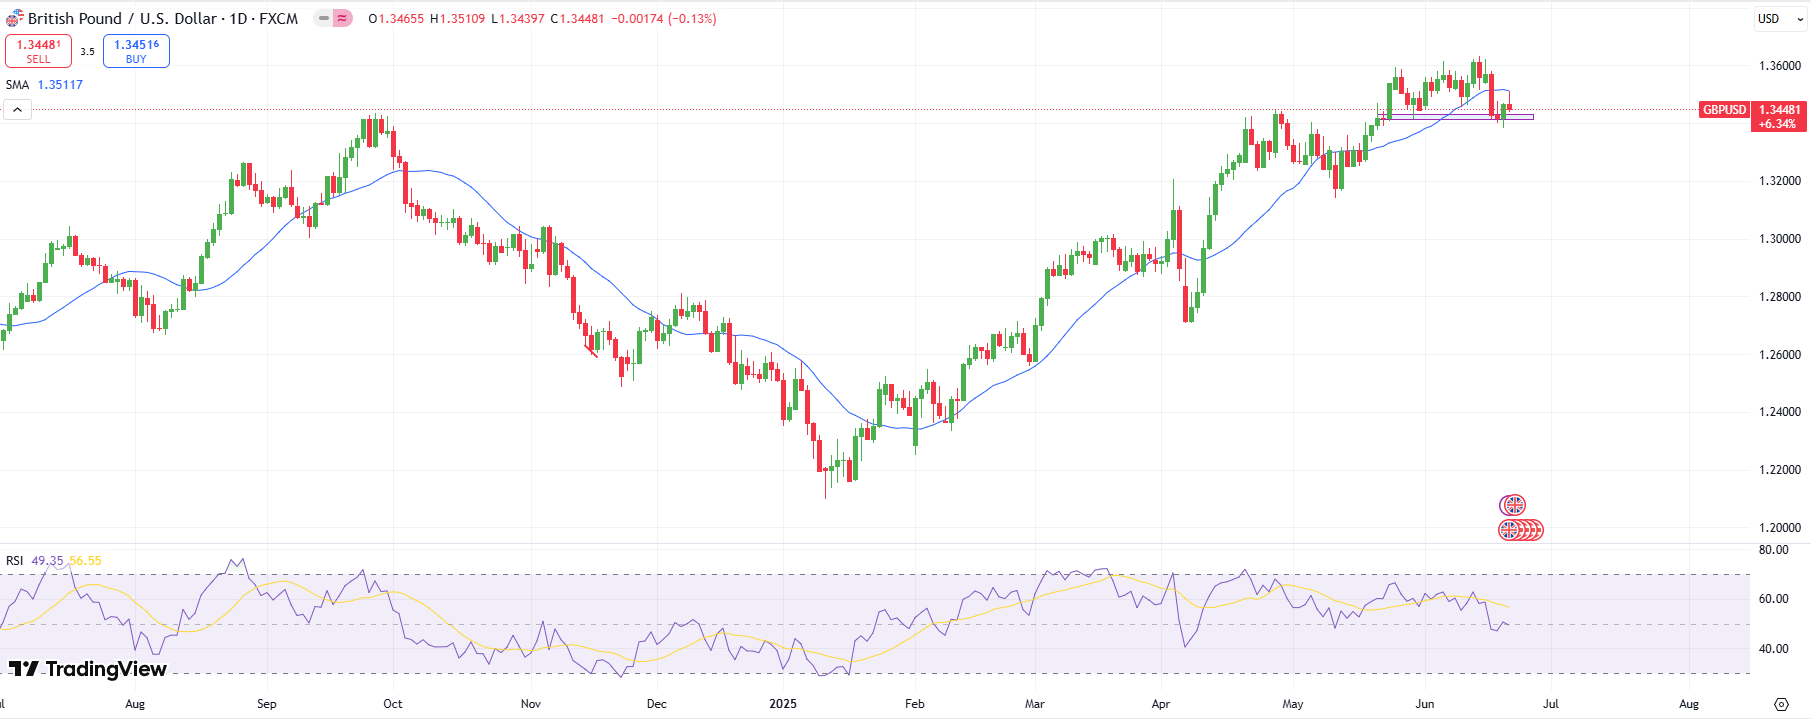The image size is (1811, 727).
Task: Click the 1.30000 price axis label
Action: pos(1780,239)
